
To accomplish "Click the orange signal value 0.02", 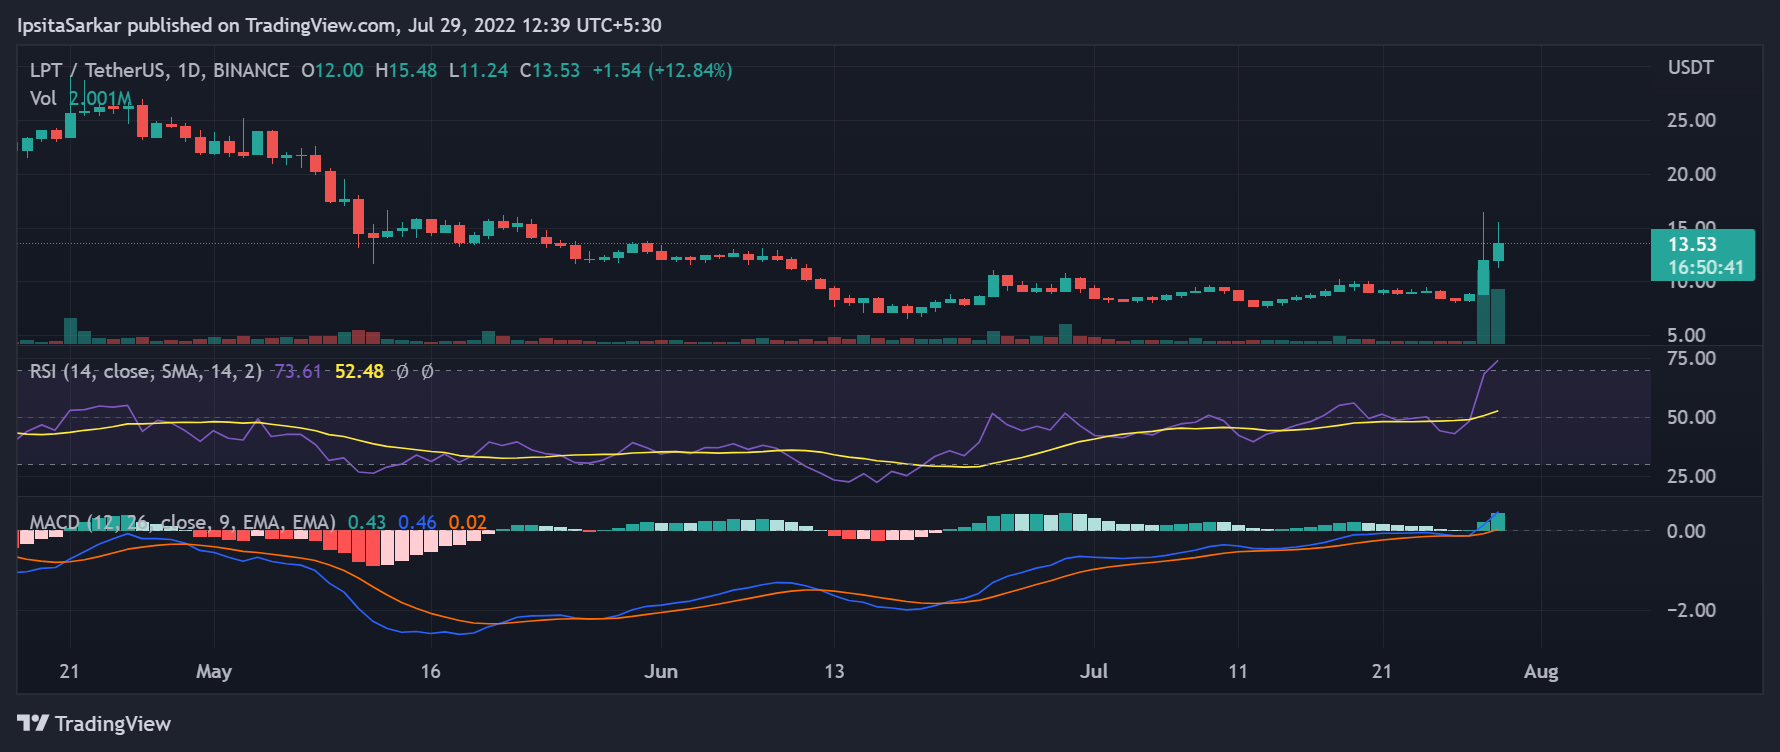I will pyautogui.click(x=468, y=522).
